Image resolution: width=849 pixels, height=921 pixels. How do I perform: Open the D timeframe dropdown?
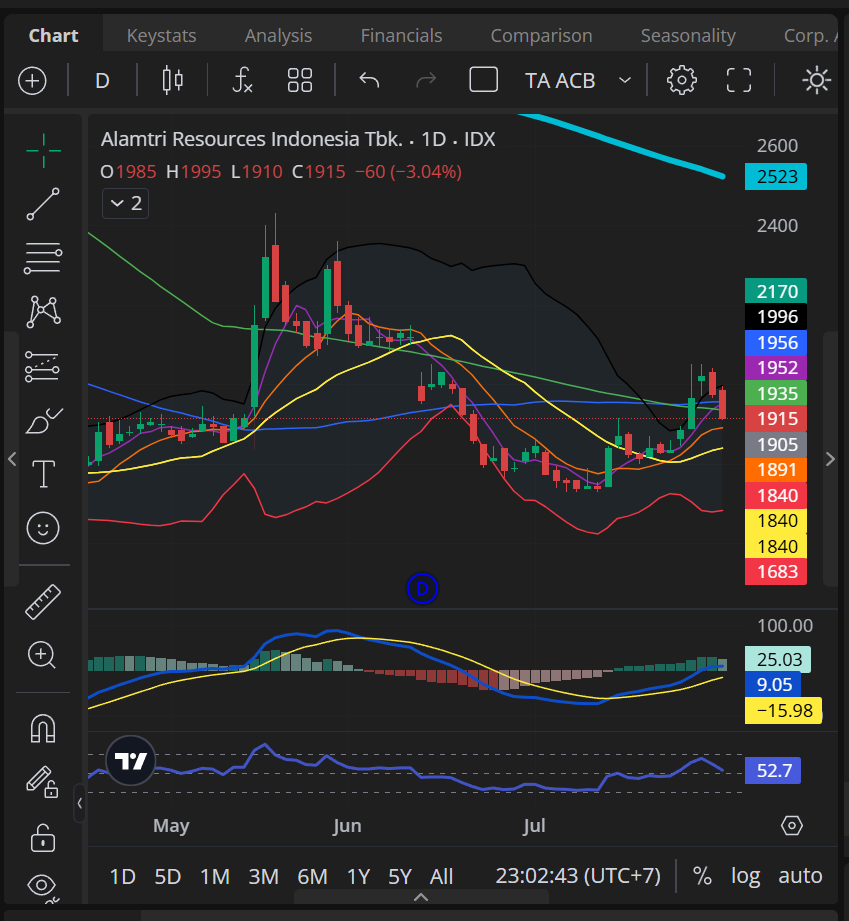pos(101,80)
